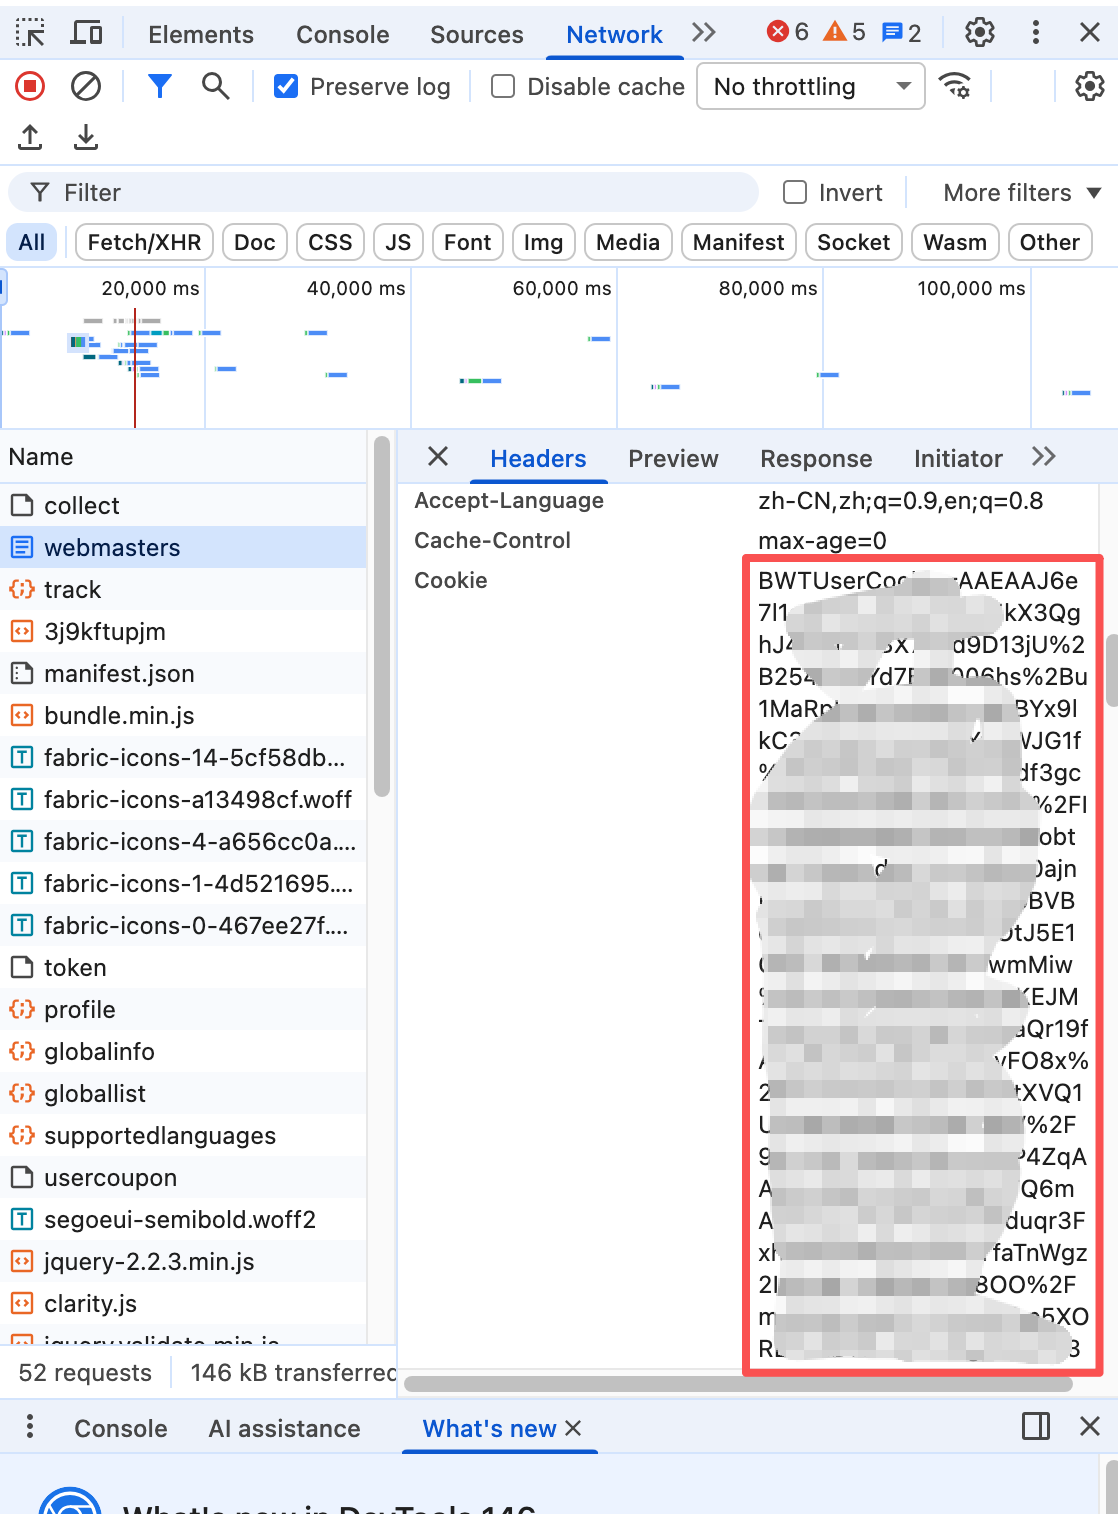1118x1514 pixels.
Task: Show more DevTools panel tabs
Action: click(704, 33)
